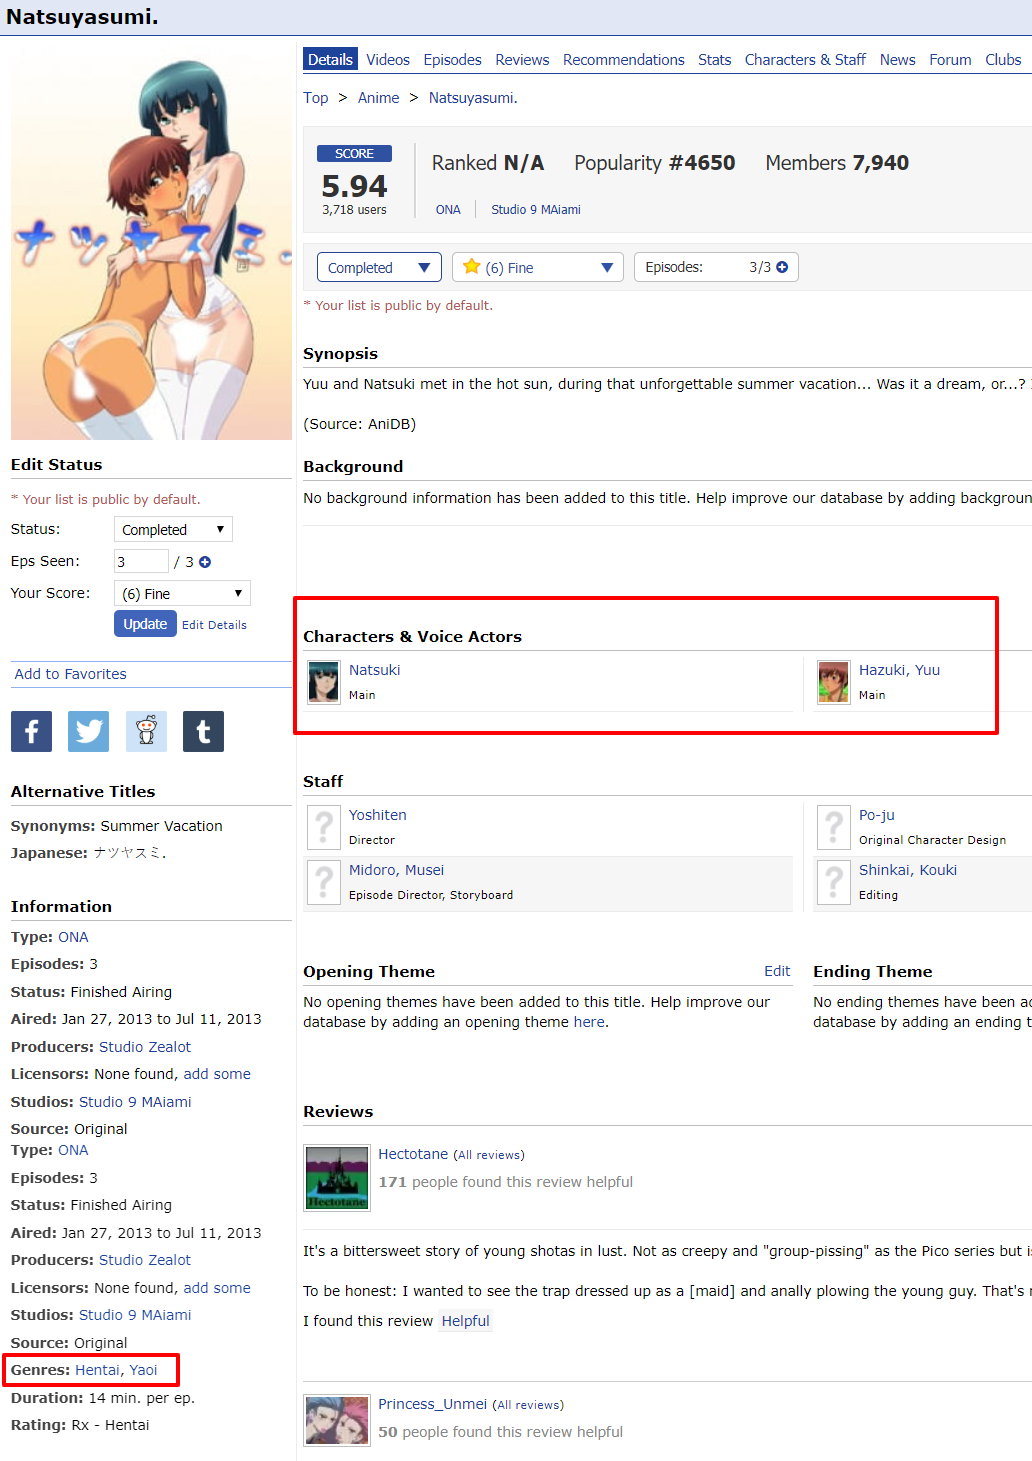
Task: Click the plus icon next to Eps Seen
Action: (x=205, y=562)
